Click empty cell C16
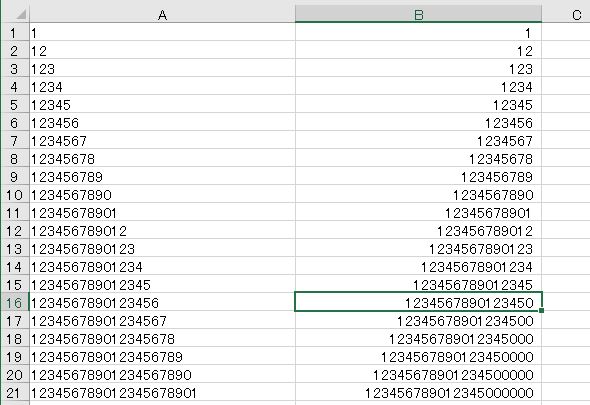This screenshot has height=405, width=590. 566,303
